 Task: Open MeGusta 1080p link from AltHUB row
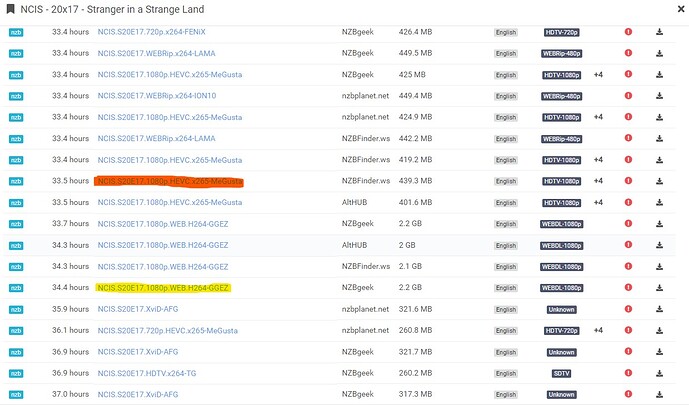(x=170, y=202)
